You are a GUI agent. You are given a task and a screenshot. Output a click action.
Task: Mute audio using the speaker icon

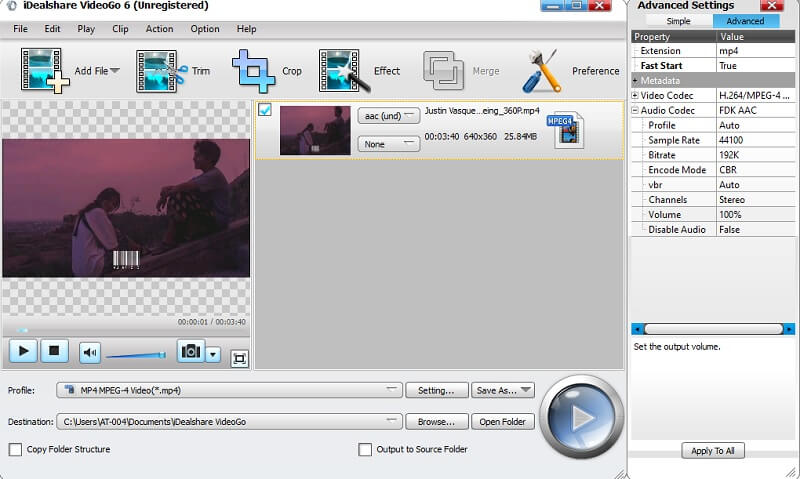click(90, 351)
